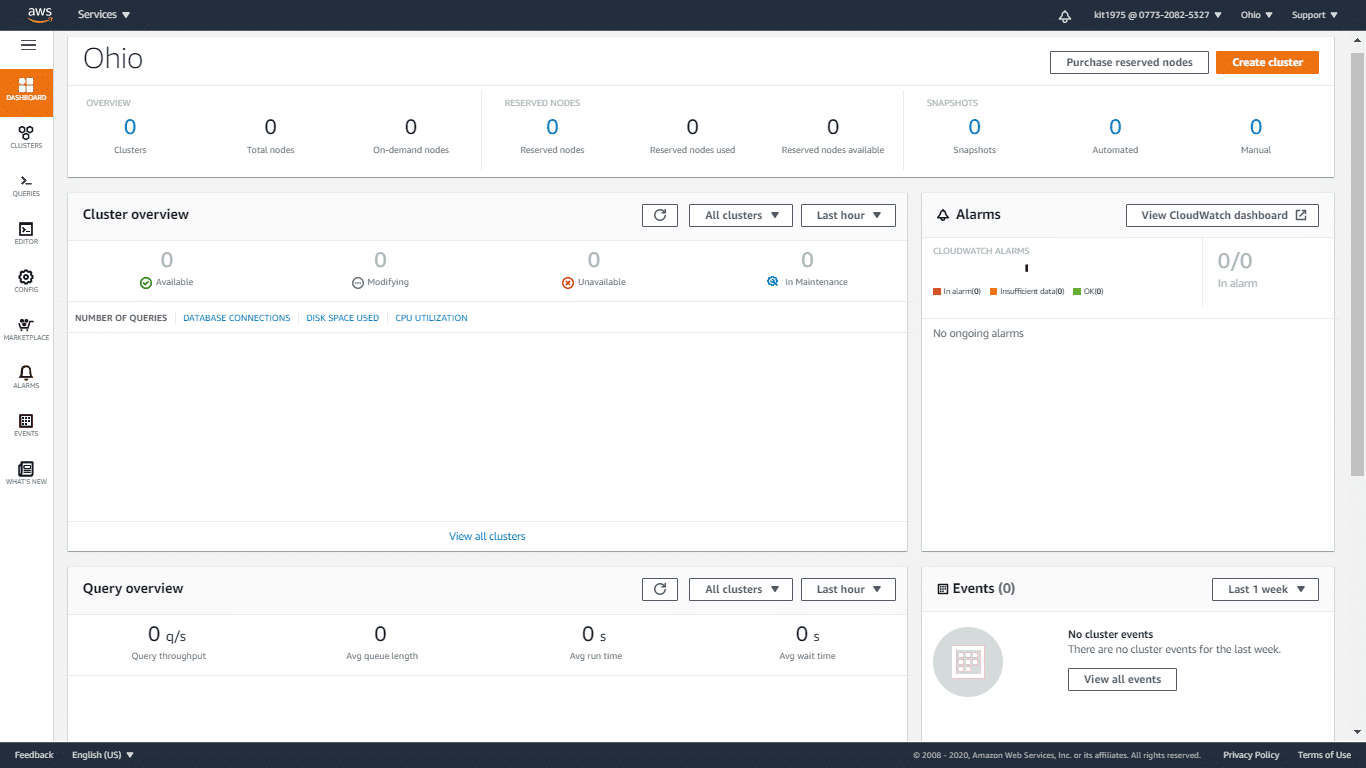The height and width of the screenshot is (768, 1366).
Task: Open the Ohio region selector
Action: [x=1256, y=14]
